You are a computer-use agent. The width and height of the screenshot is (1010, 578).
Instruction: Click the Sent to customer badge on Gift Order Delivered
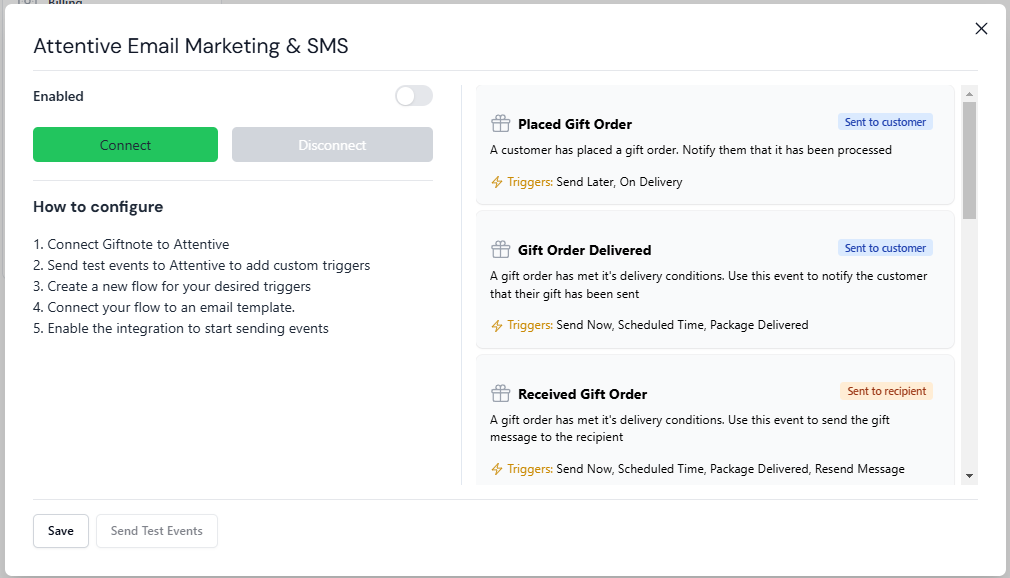tap(885, 248)
